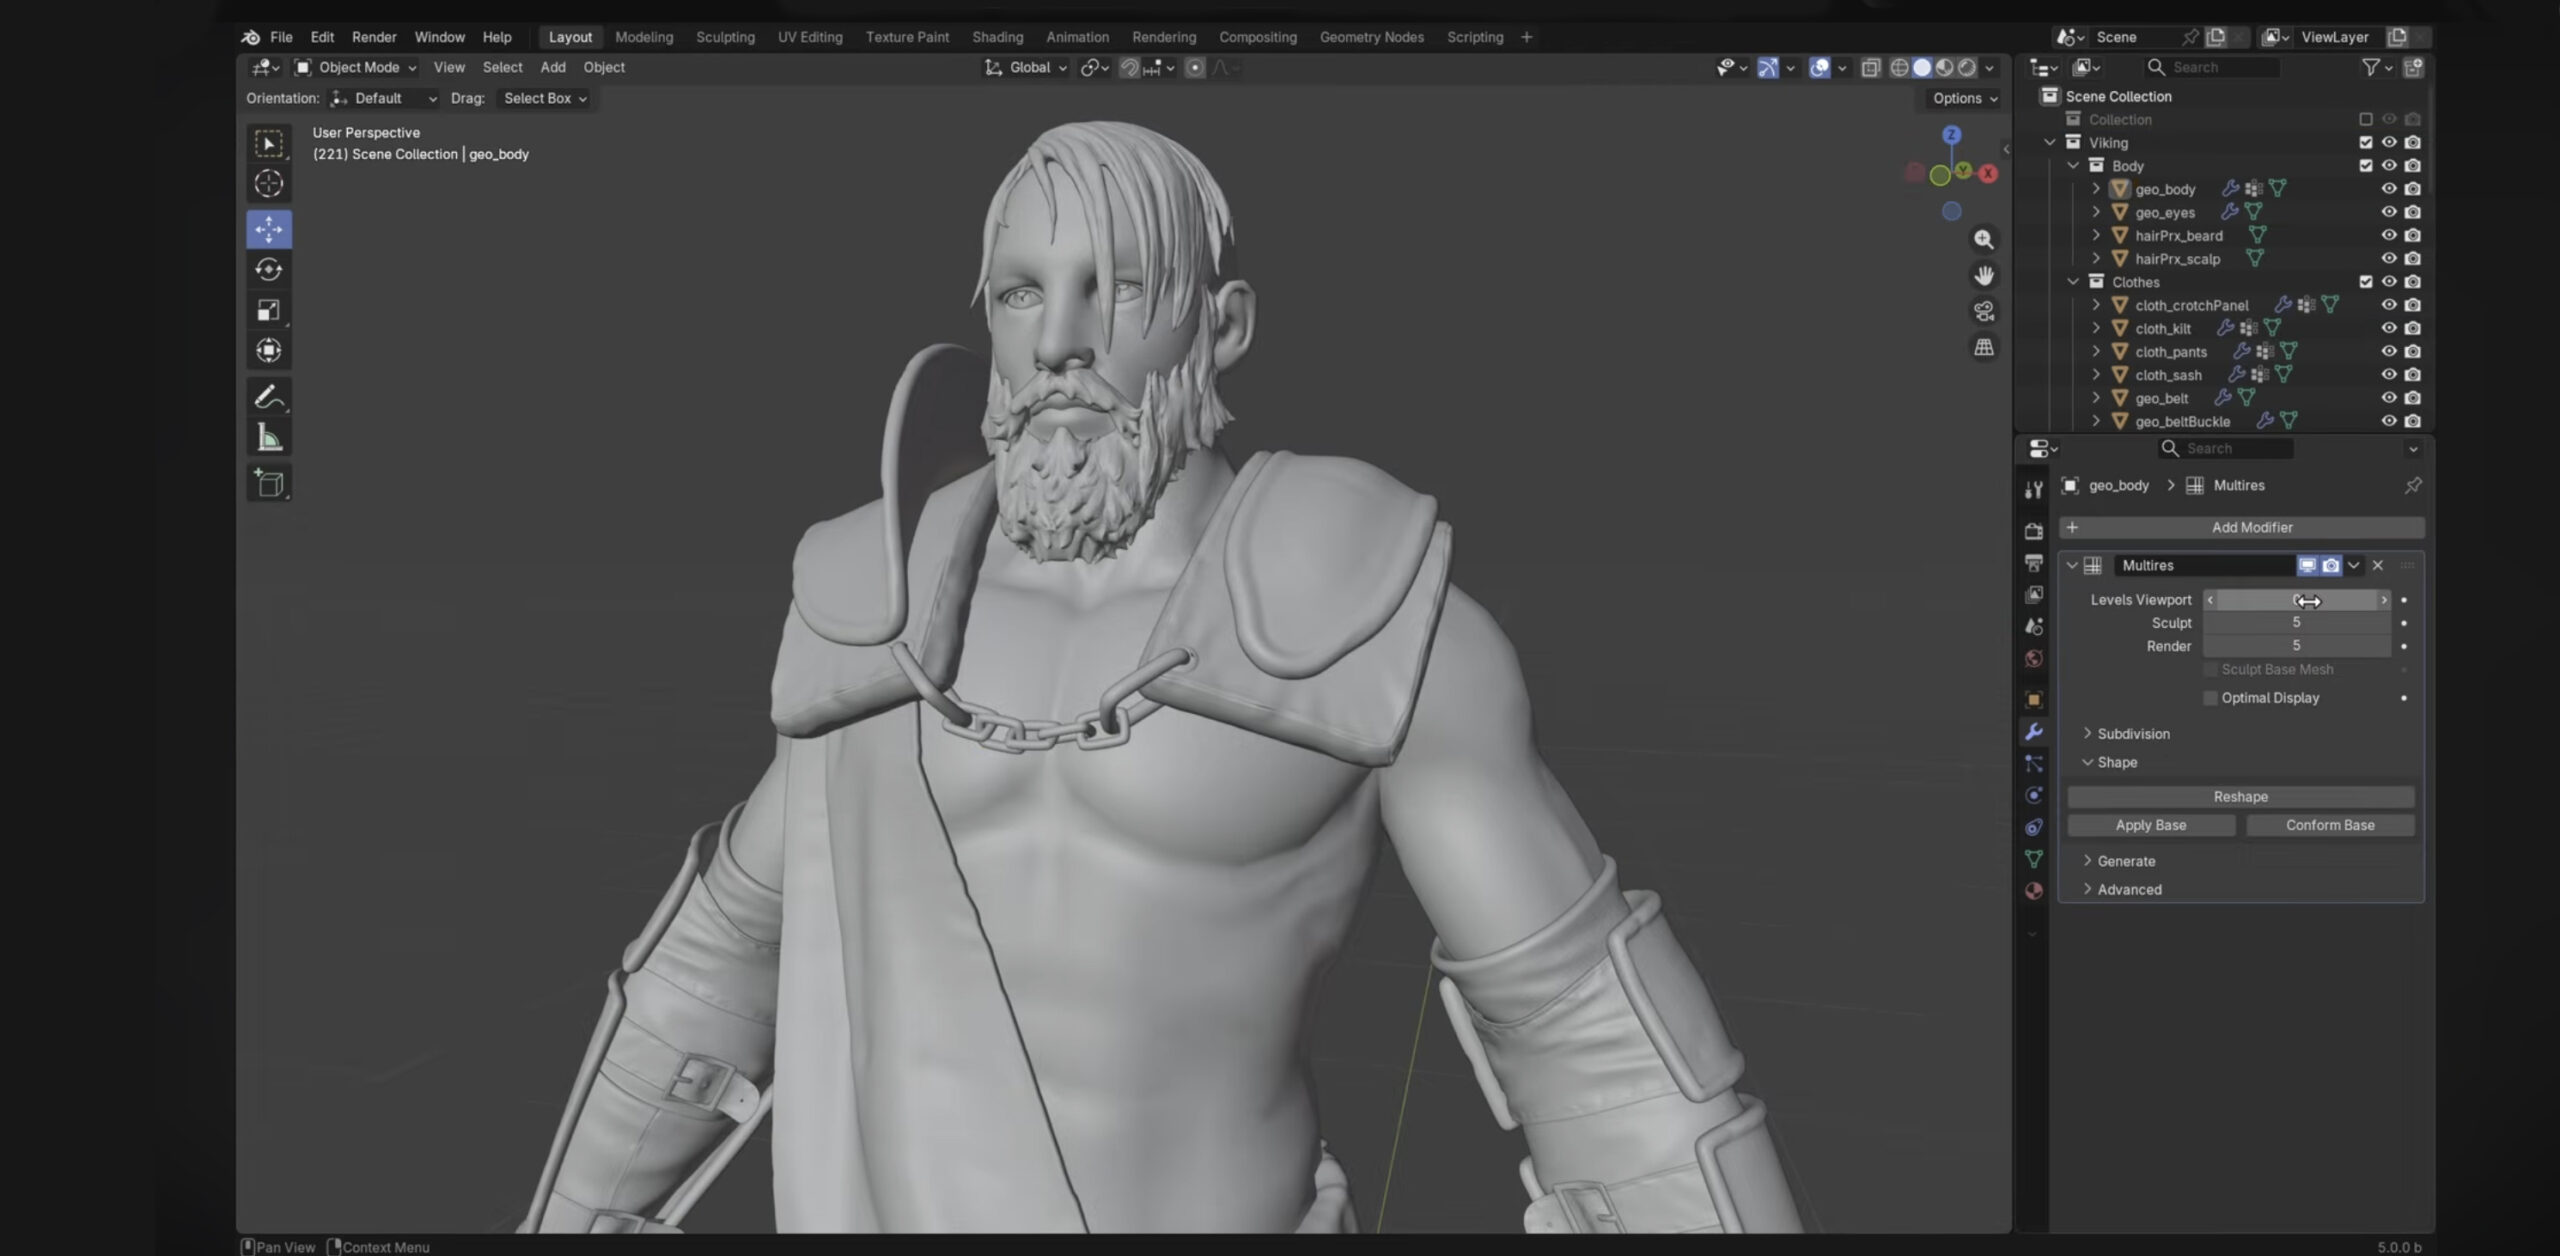Enable the Optimal Display checkbox

[x=2210, y=698]
